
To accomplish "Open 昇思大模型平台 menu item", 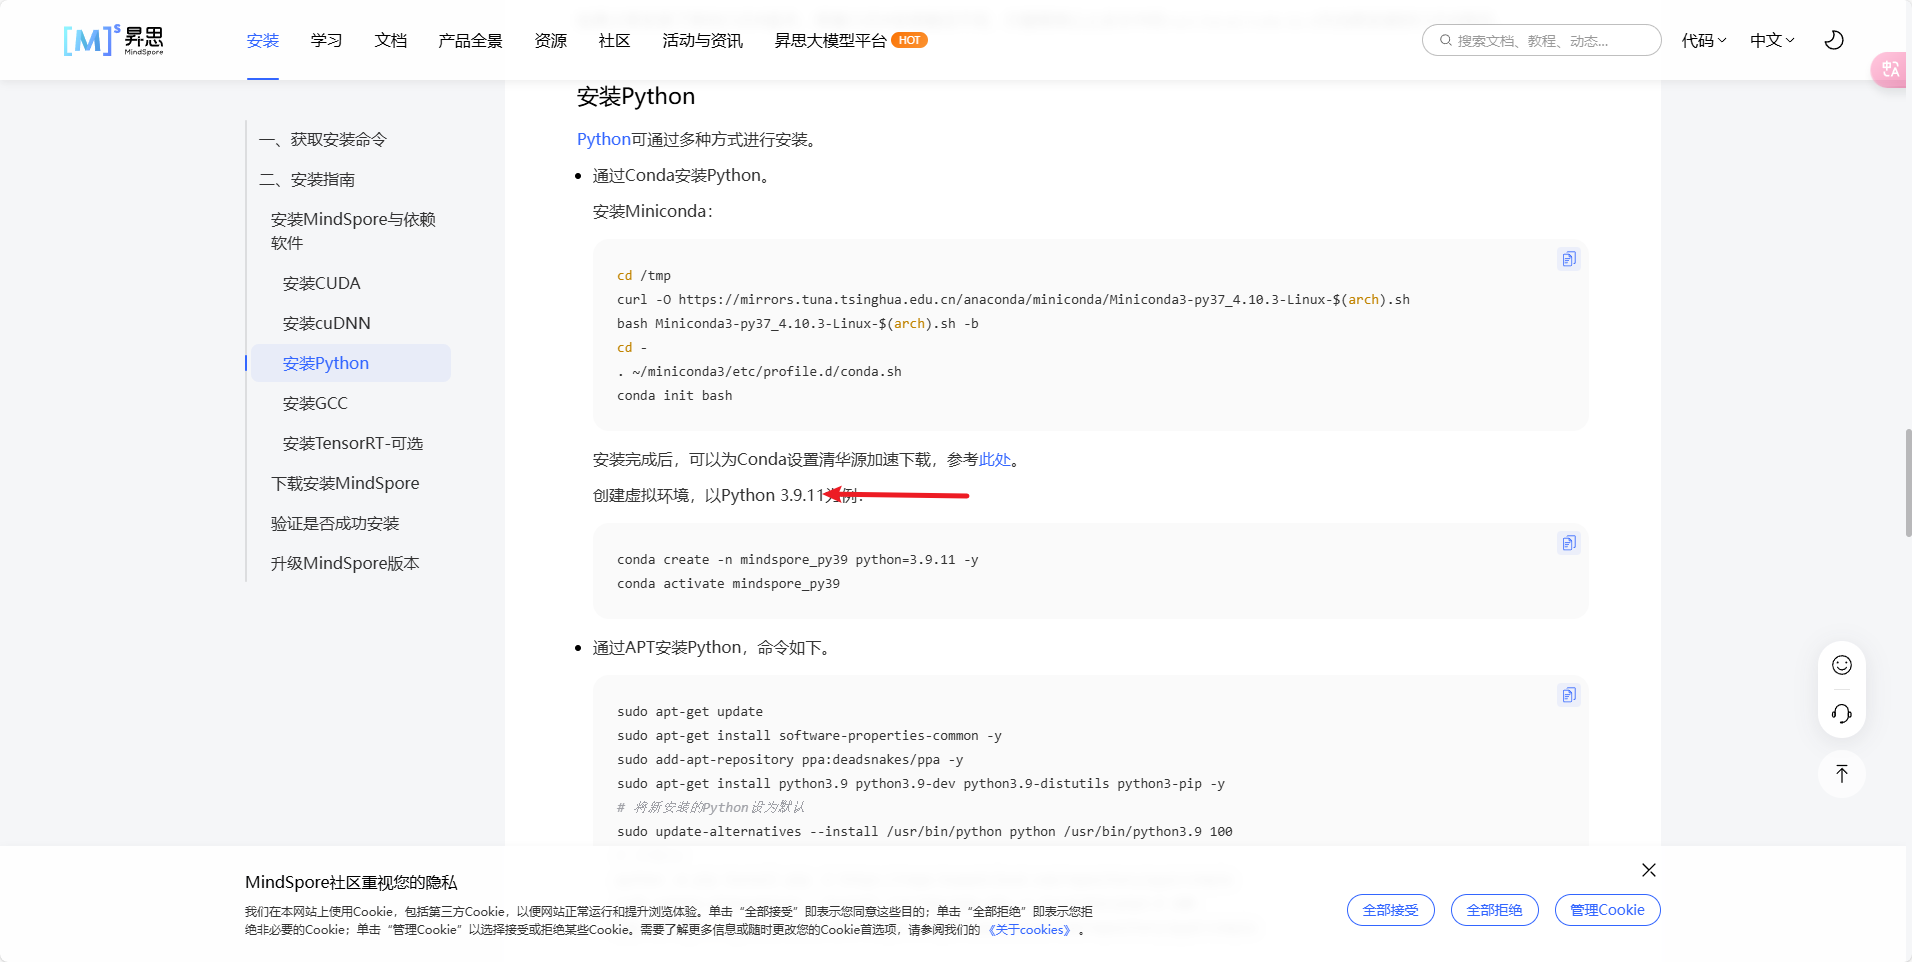I will 830,40.
